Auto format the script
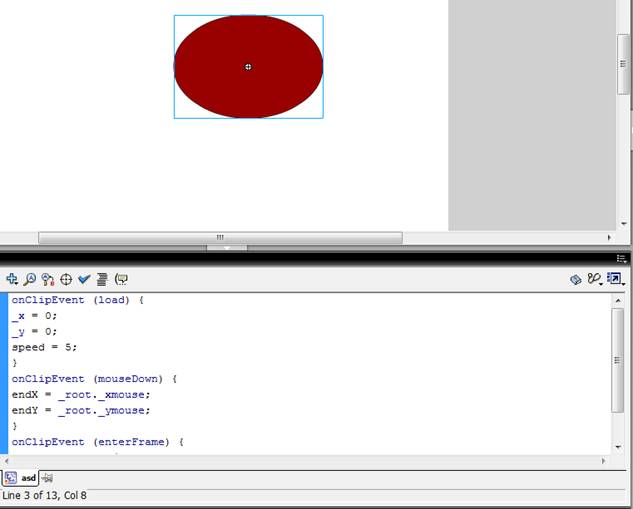 tap(102, 279)
